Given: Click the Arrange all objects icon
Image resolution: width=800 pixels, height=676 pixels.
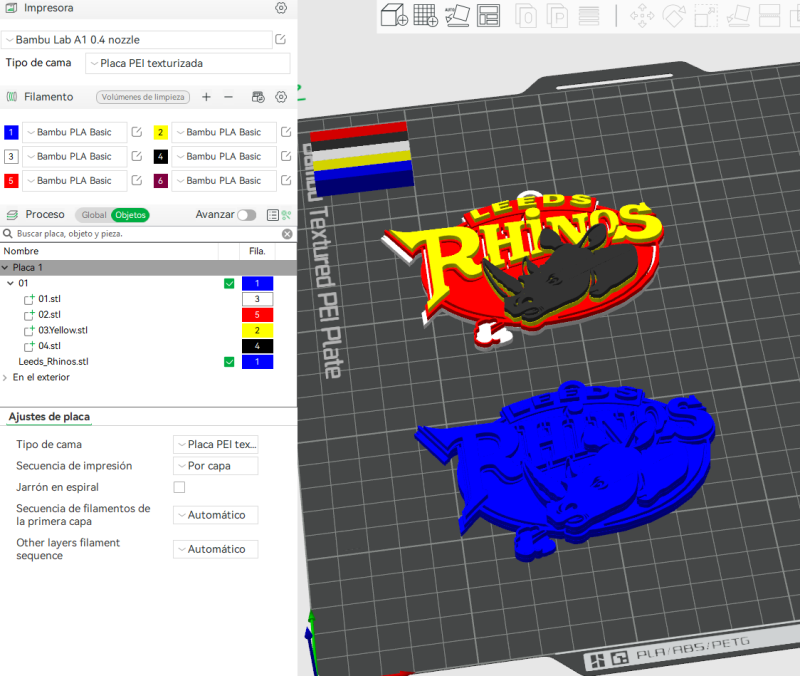Looking at the screenshot, I should pyautogui.click(x=488, y=15).
